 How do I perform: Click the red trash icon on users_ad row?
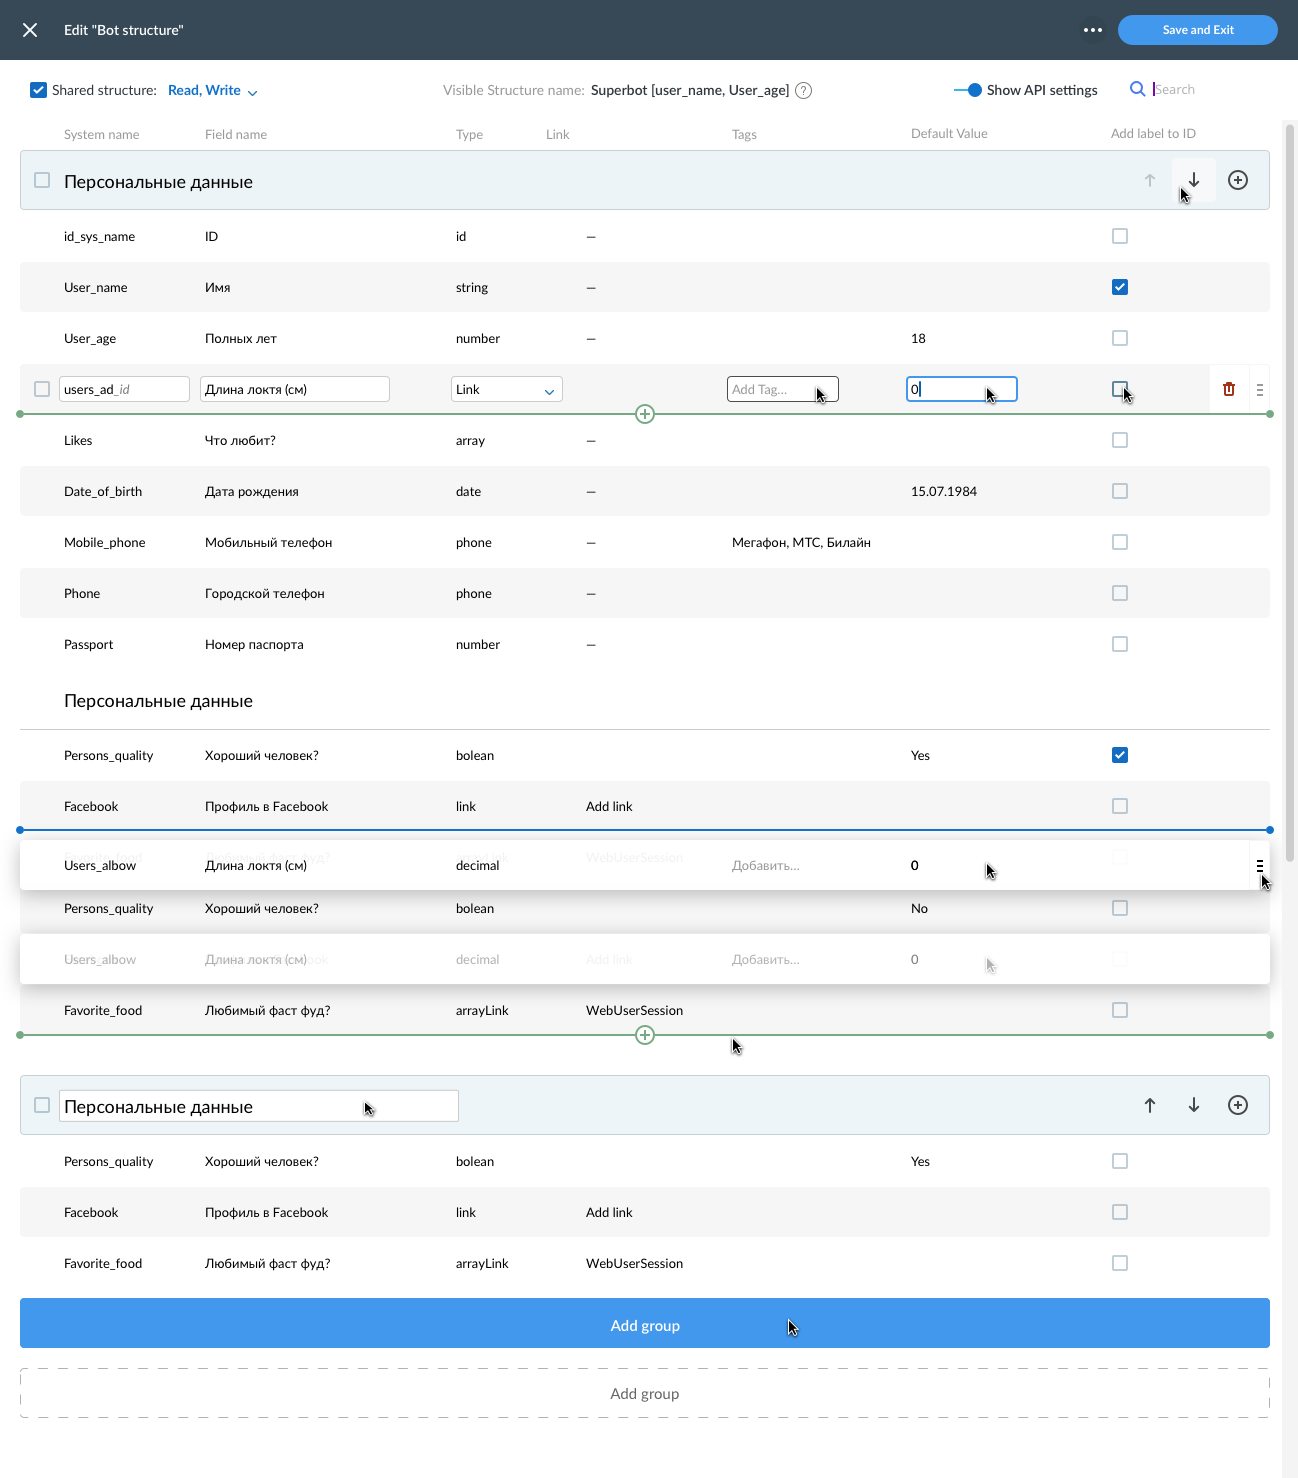point(1229,389)
